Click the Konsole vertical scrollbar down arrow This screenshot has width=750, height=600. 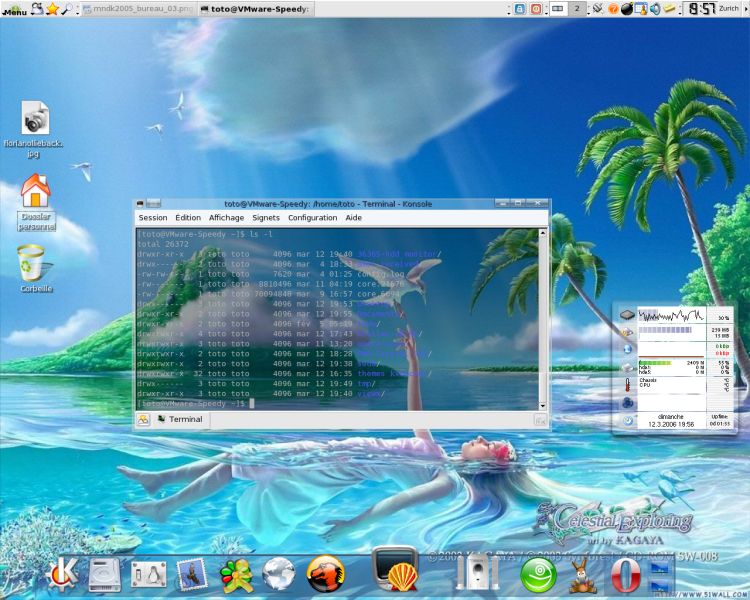542,406
